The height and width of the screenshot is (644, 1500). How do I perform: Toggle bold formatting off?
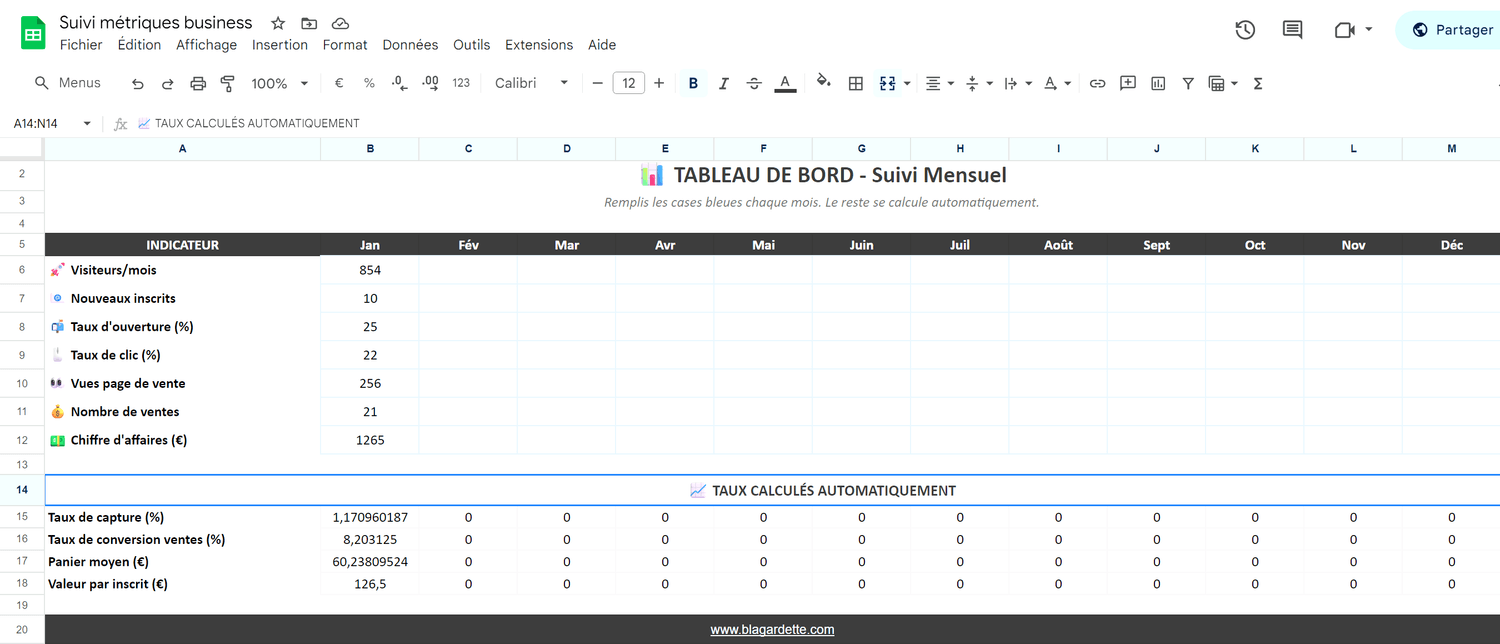[x=693, y=83]
